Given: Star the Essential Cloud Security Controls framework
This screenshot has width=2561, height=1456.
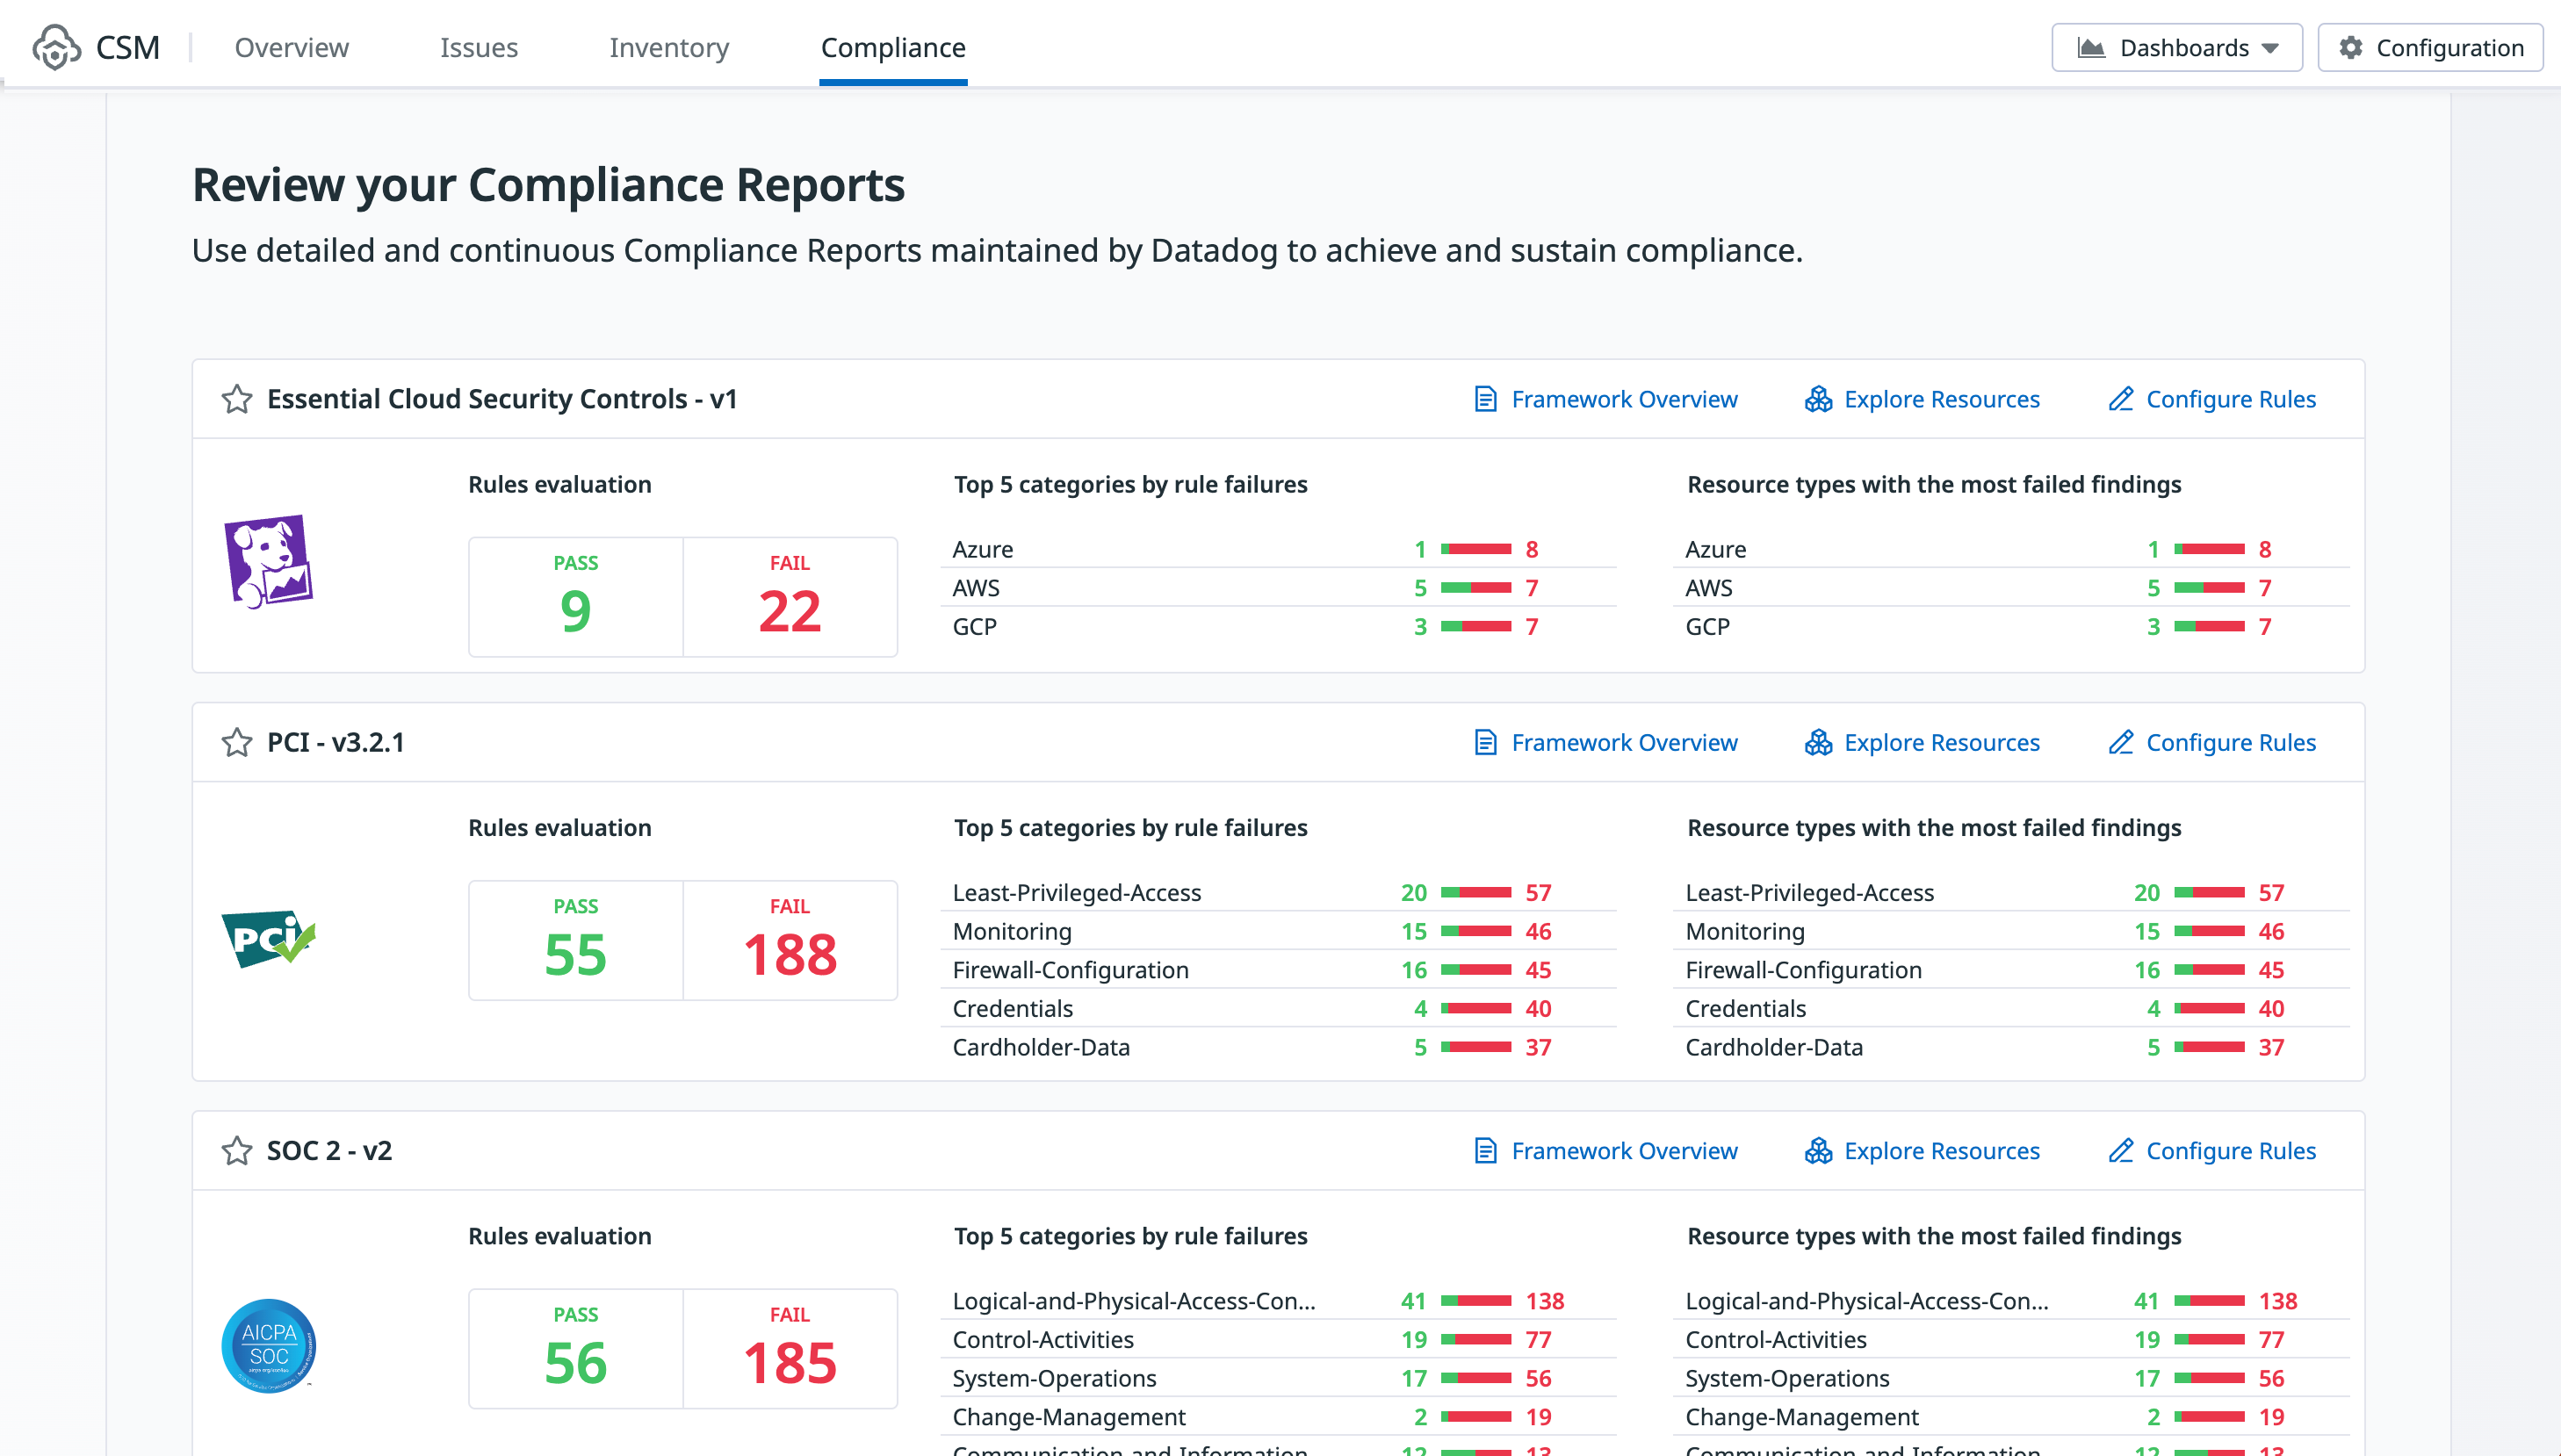Looking at the screenshot, I should (237, 399).
